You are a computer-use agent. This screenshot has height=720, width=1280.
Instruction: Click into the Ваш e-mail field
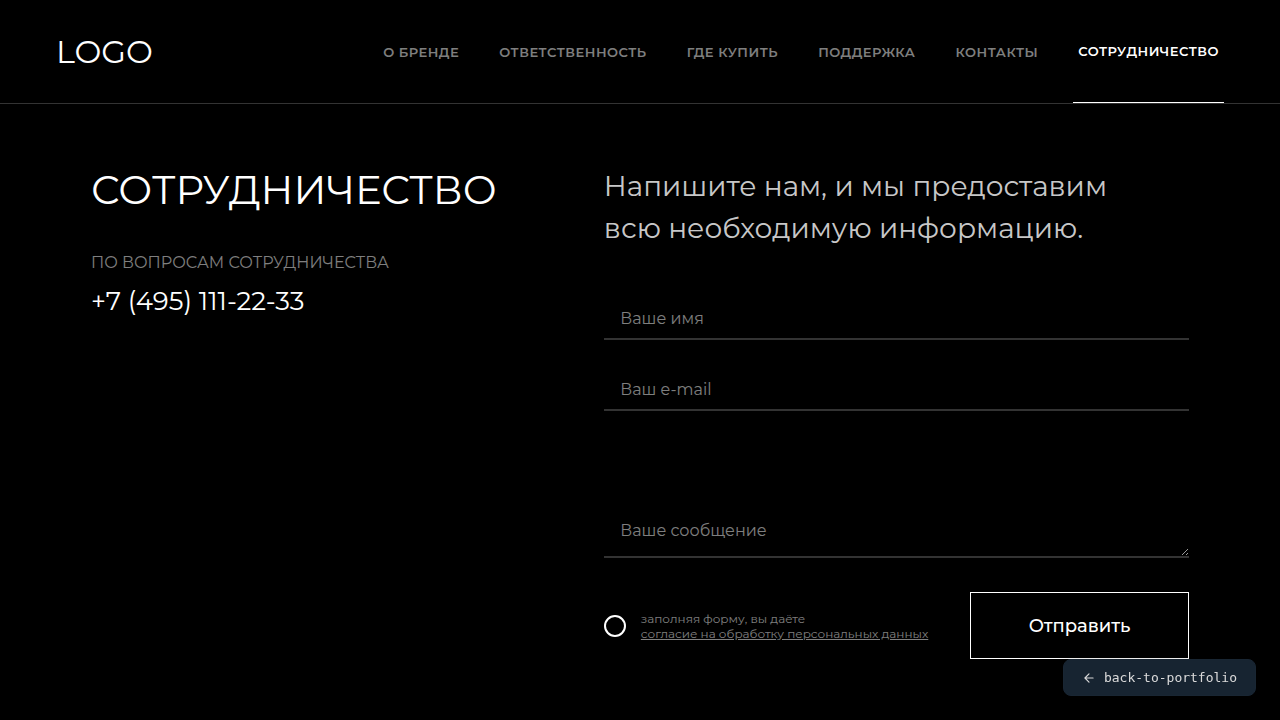pos(896,390)
